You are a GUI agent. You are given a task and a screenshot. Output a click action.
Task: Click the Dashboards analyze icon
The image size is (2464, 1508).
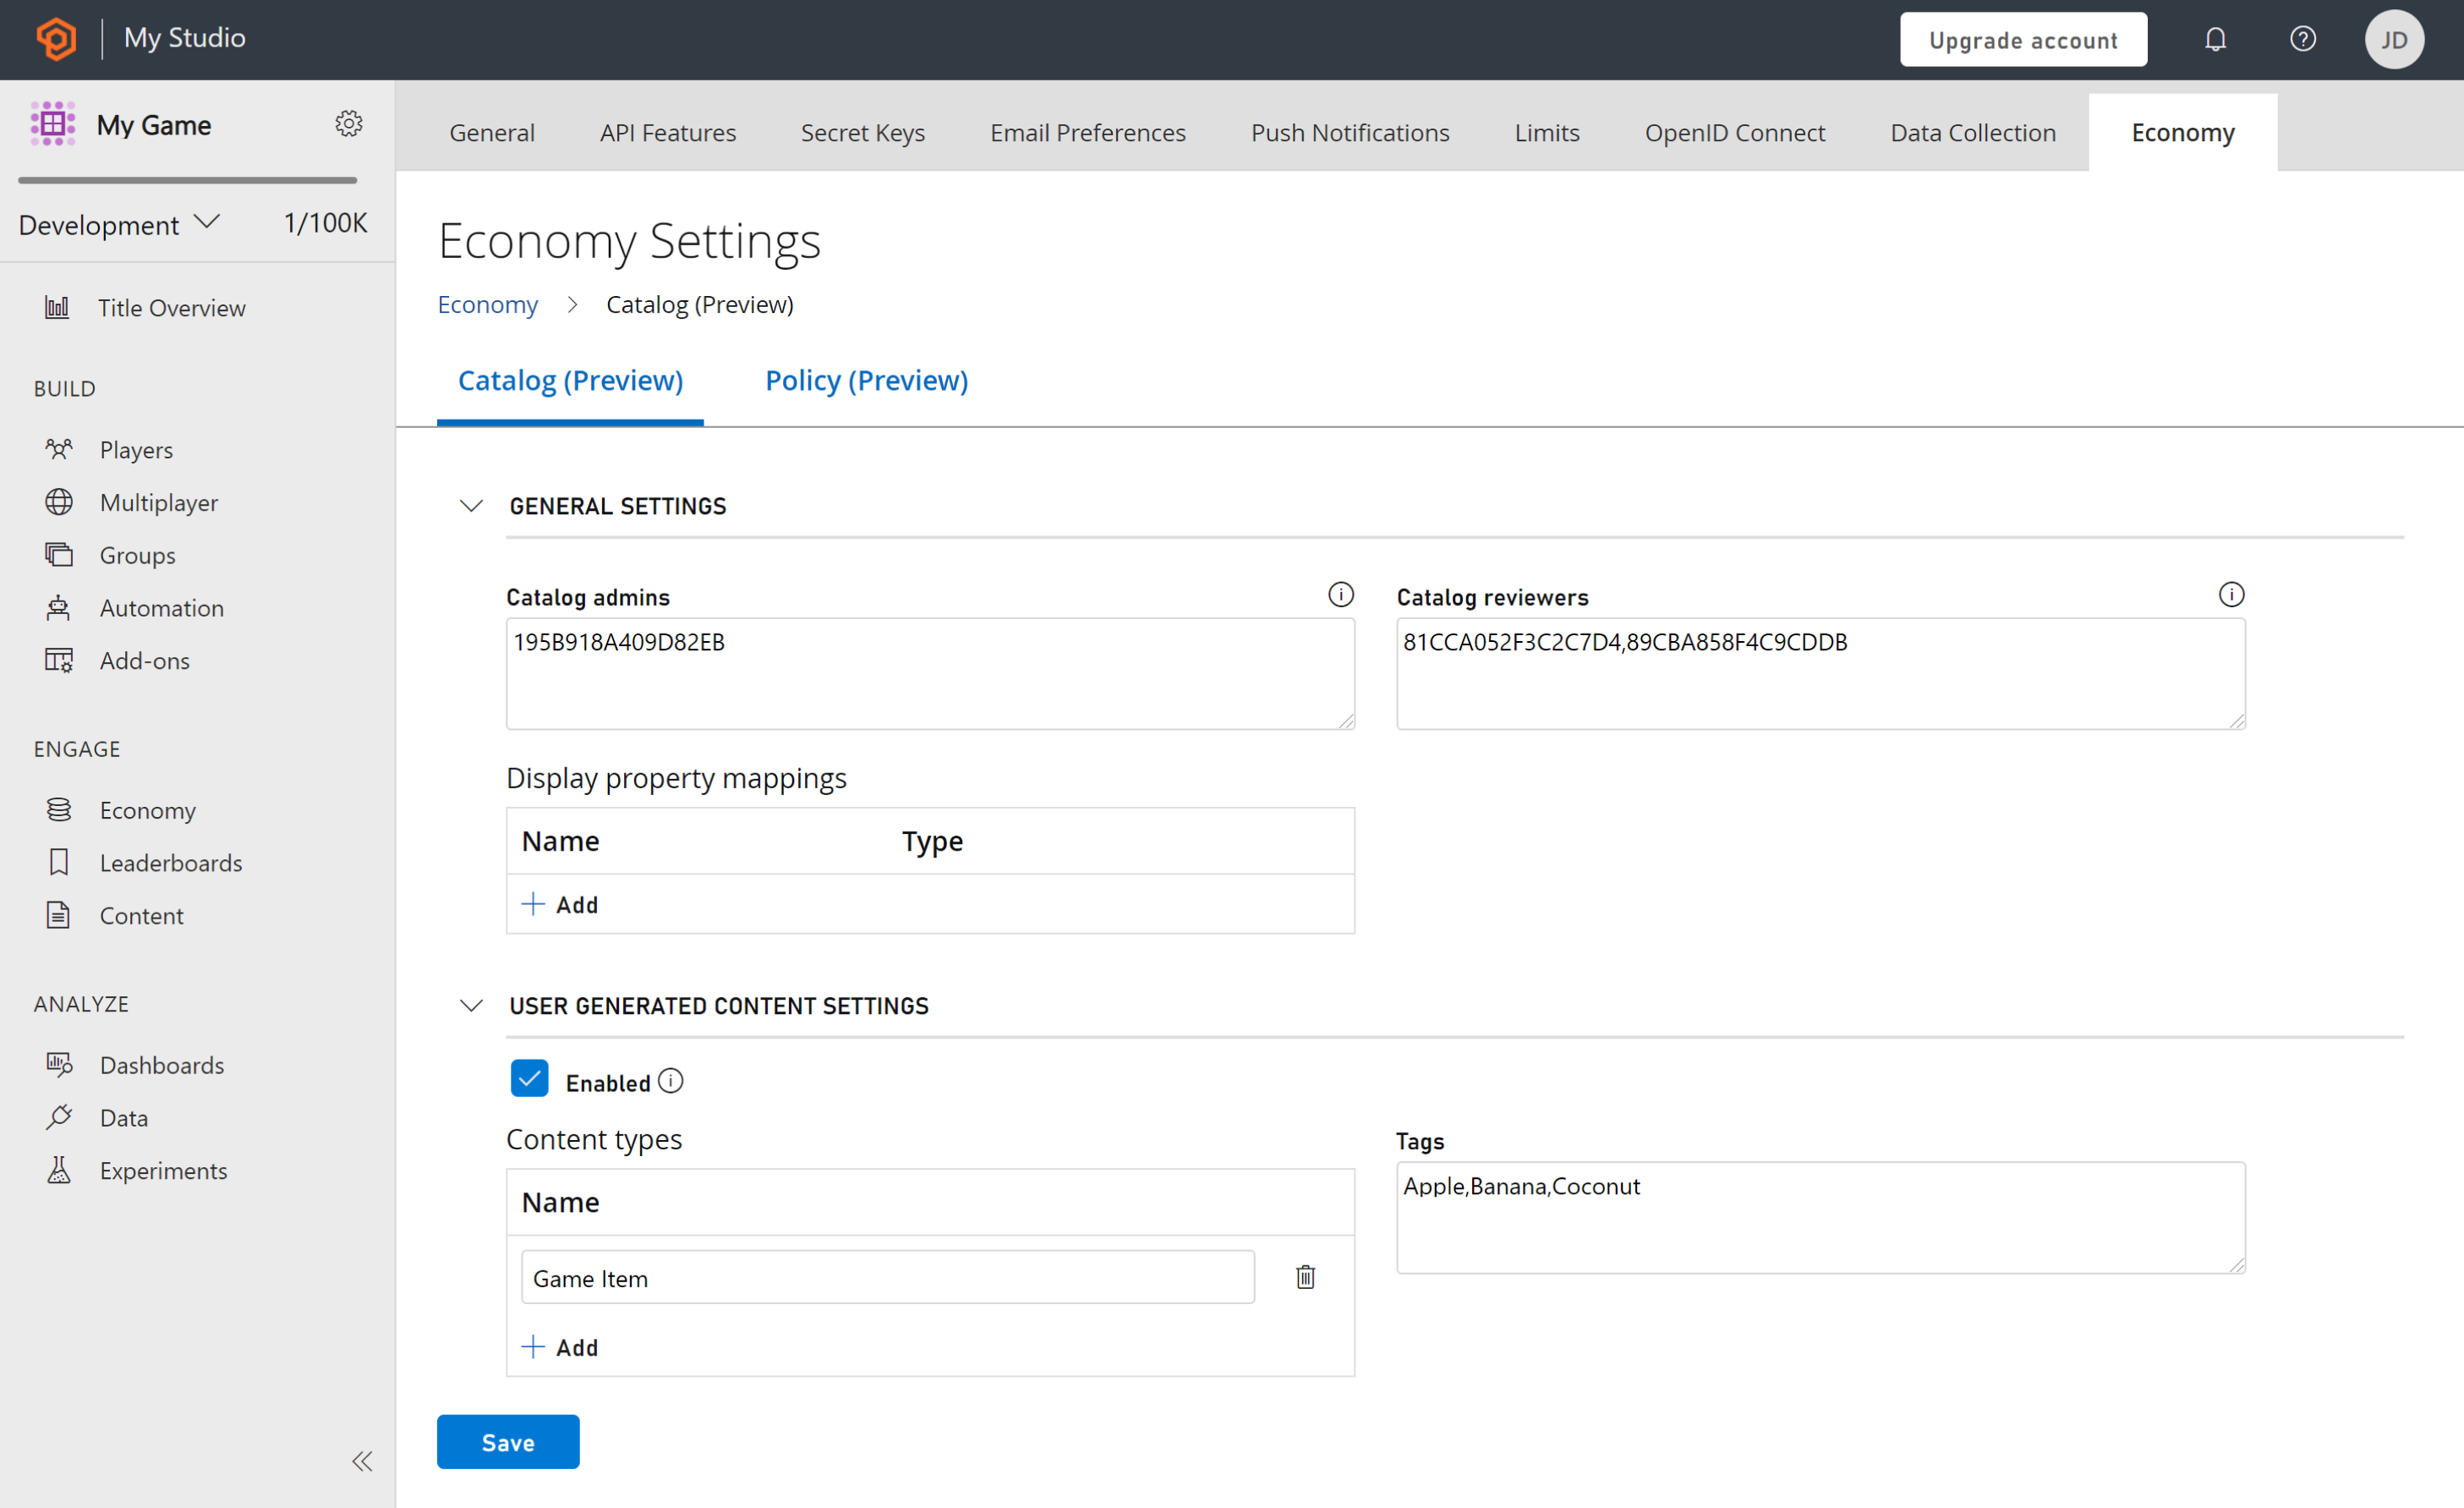[x=58, y=1063]
